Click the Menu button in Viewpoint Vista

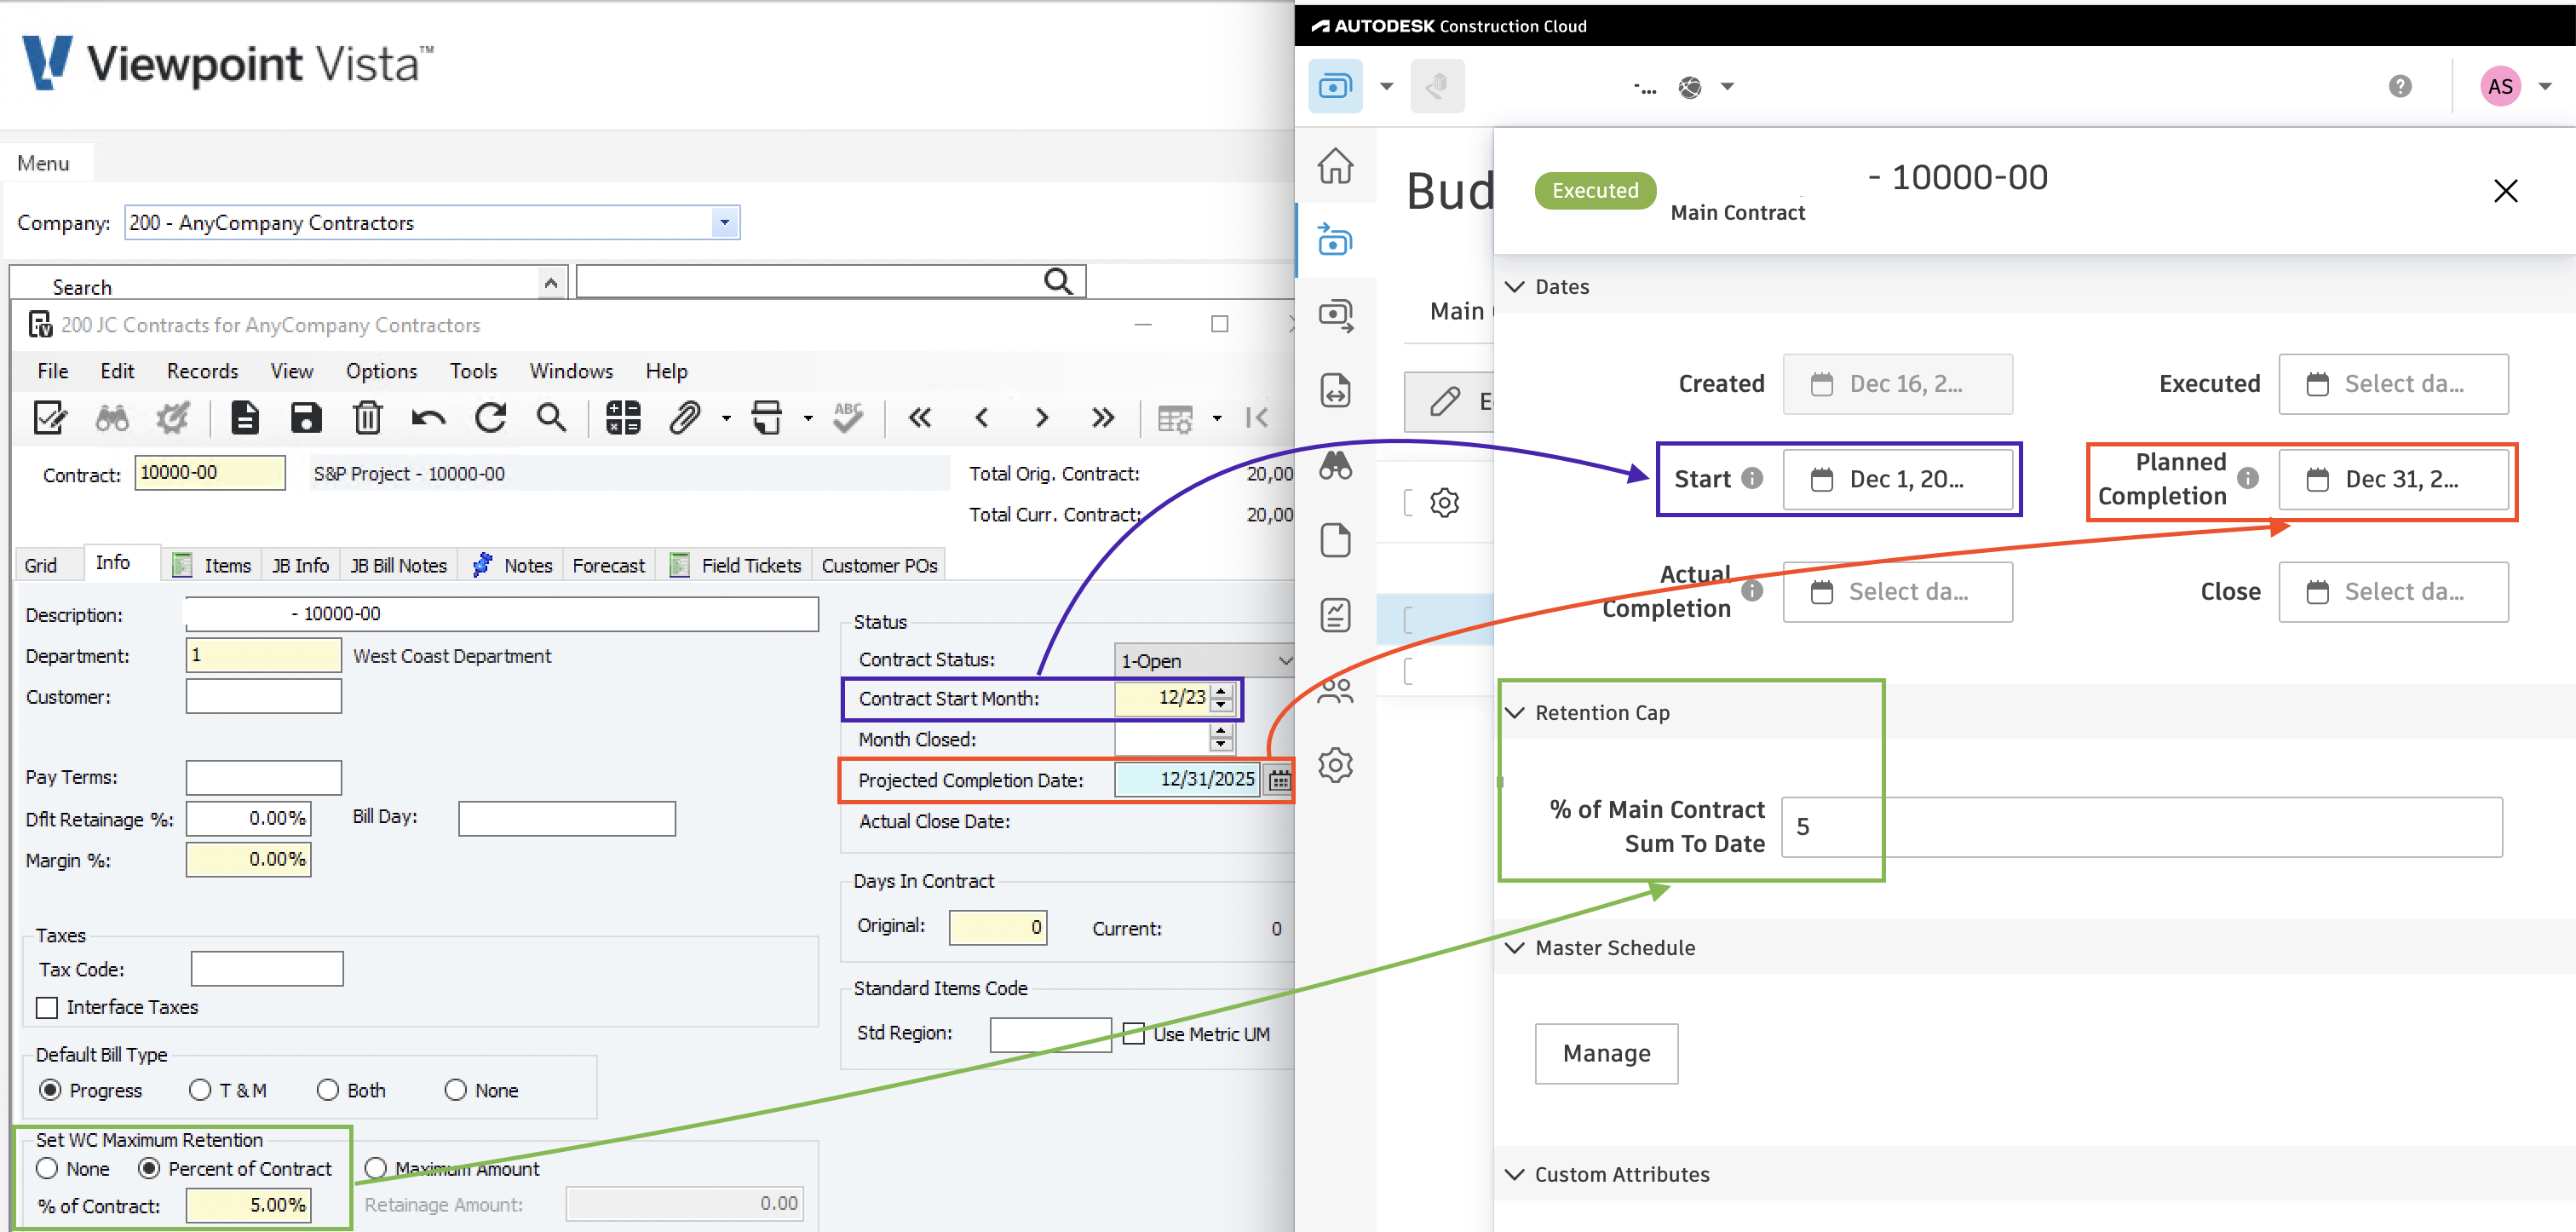[43, 163]
